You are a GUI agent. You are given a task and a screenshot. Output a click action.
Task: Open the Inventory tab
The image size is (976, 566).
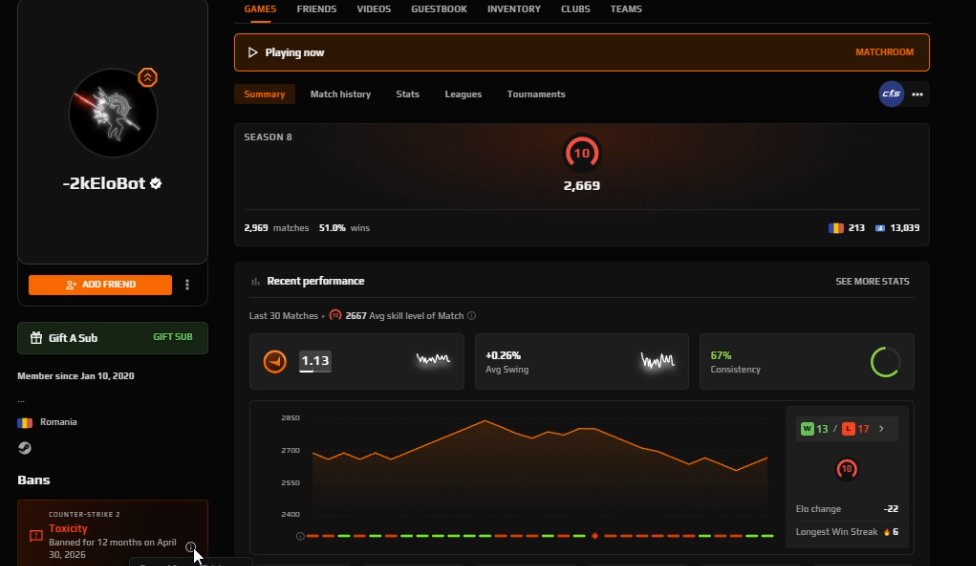click(514, 9)
